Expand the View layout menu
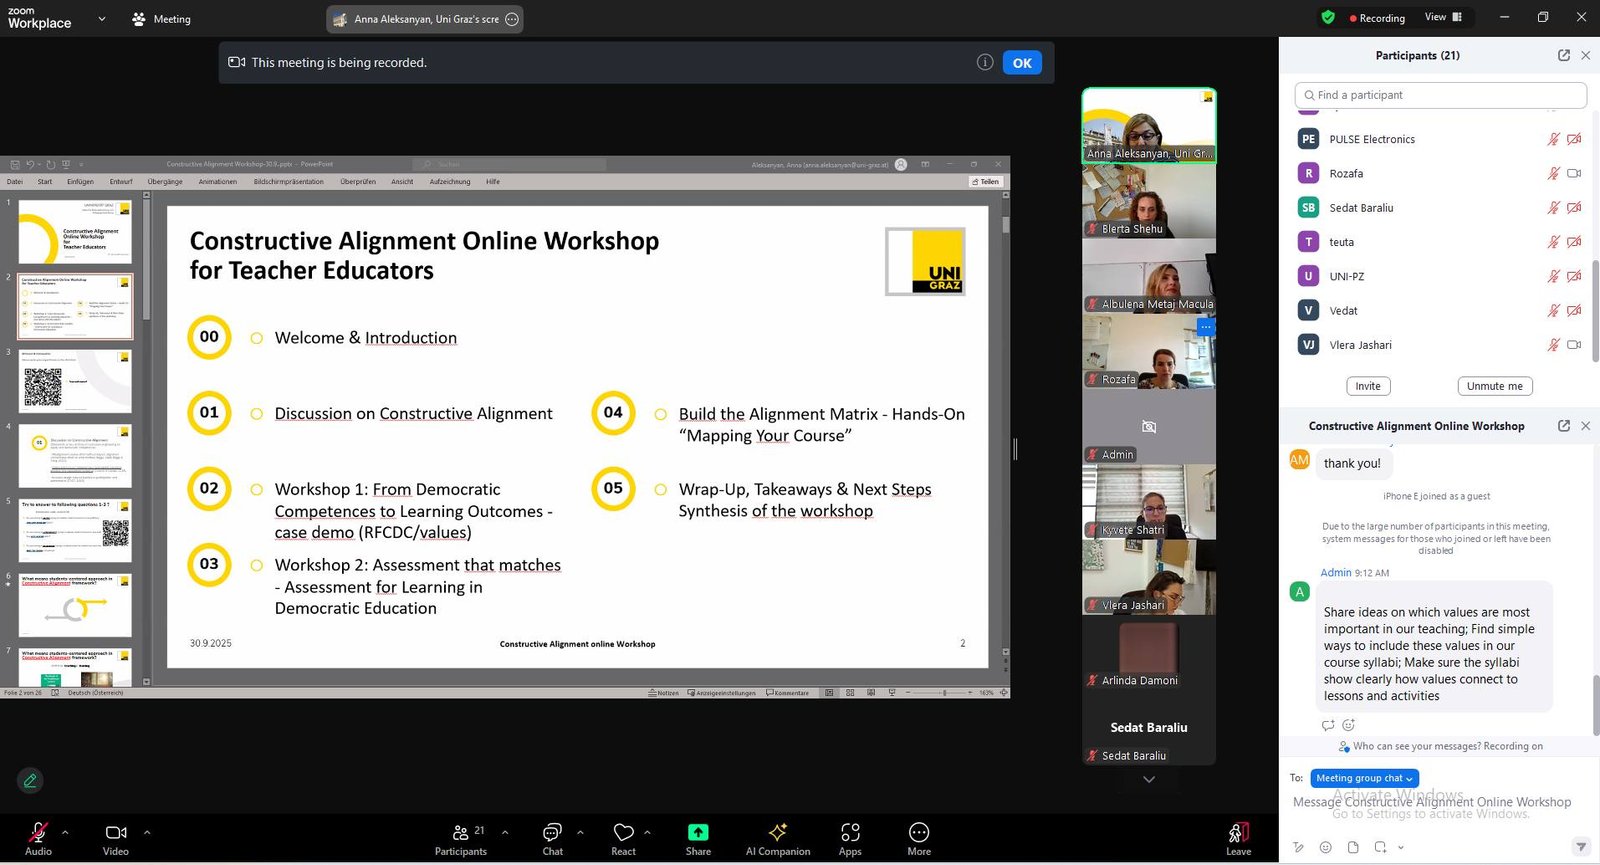1600x865 pixels. click(x=1443, y=17)
